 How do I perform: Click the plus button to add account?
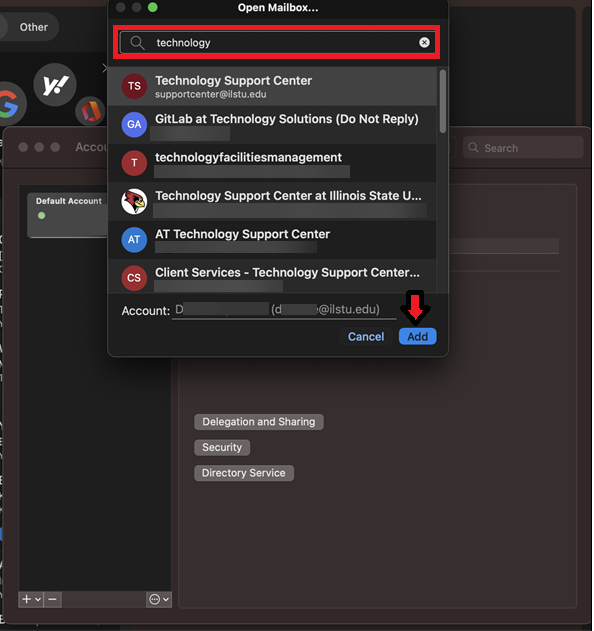point(27,599)
